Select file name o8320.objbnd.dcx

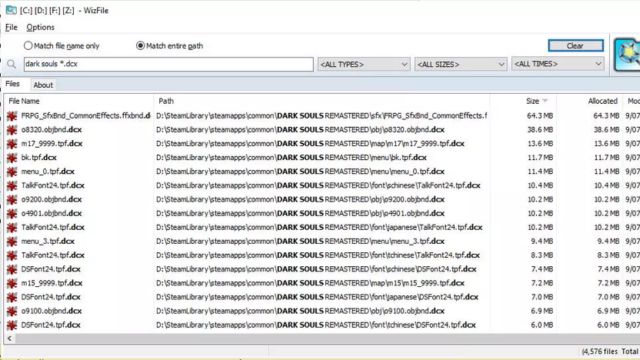coord(51,130)
